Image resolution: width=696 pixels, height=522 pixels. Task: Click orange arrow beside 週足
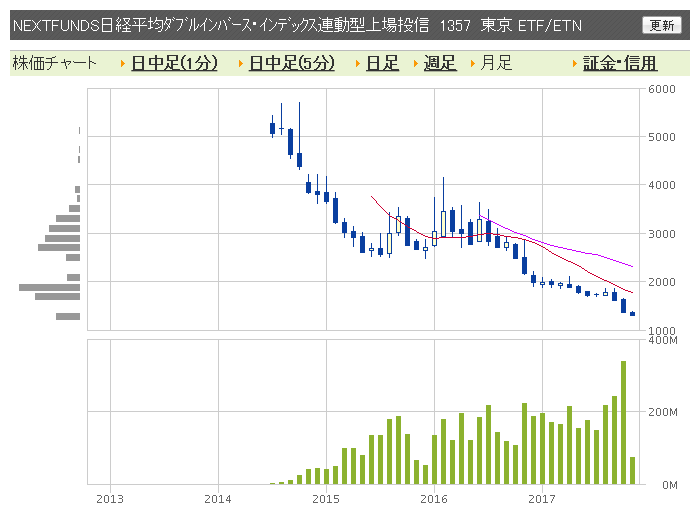click(415, 63)
